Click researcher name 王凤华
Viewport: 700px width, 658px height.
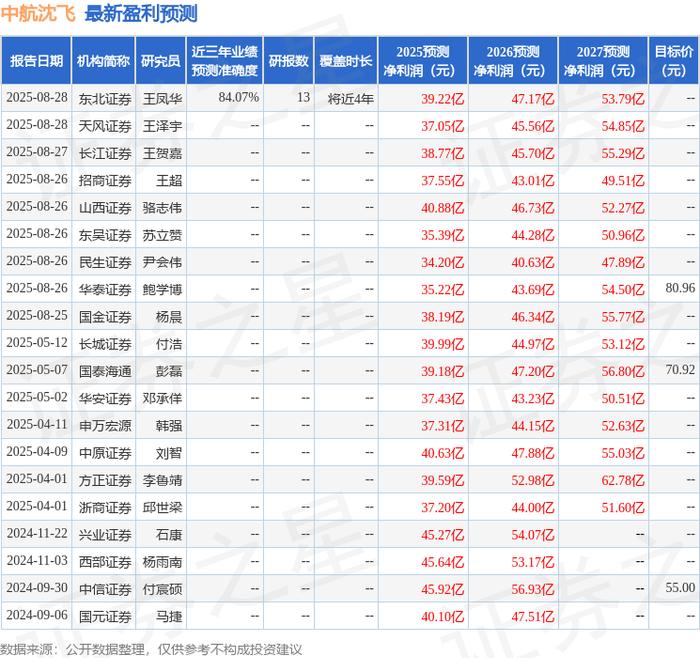162,99
